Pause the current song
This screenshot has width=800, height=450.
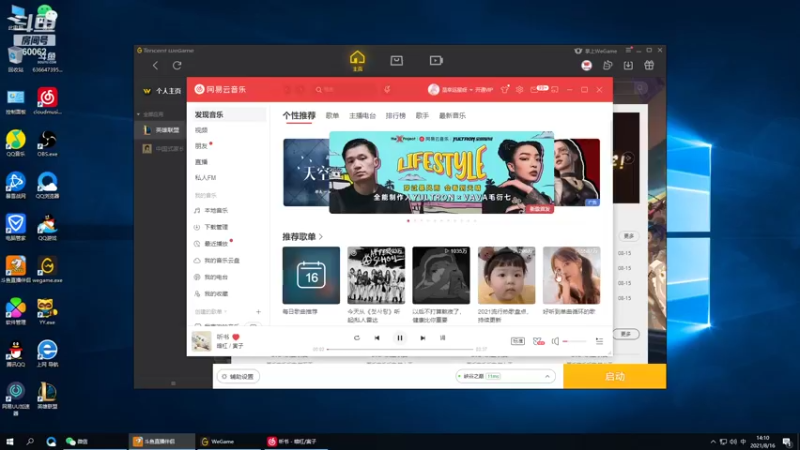pos(399,338)
